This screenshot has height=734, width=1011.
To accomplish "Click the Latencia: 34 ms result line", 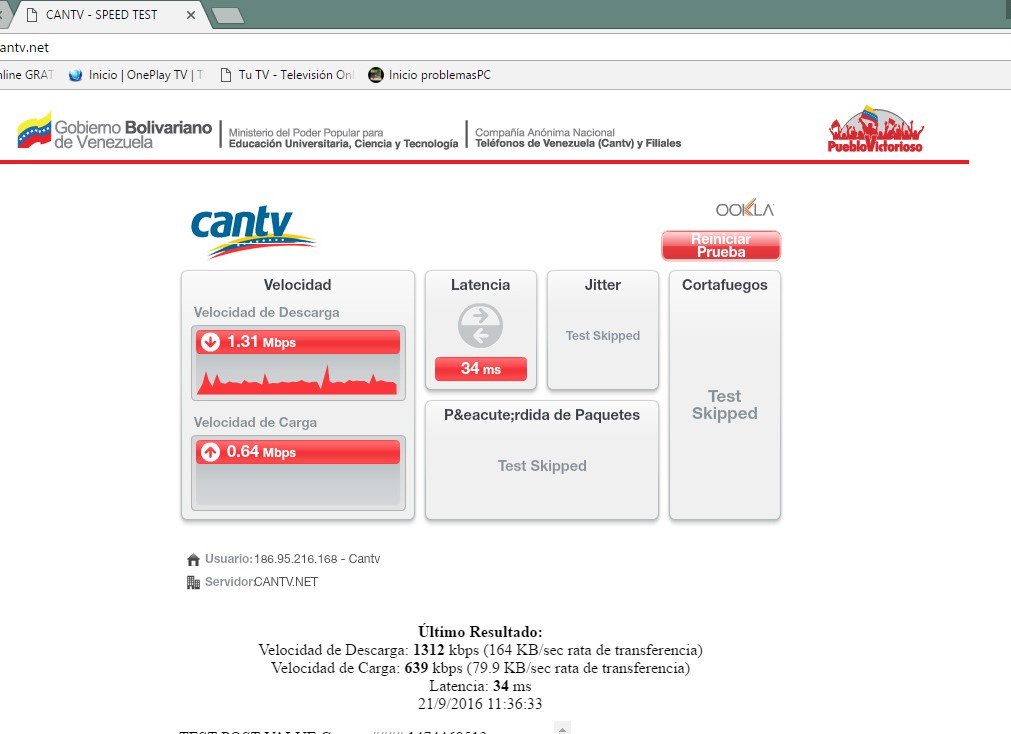I will pyautogui.click(x=480, y=686).
